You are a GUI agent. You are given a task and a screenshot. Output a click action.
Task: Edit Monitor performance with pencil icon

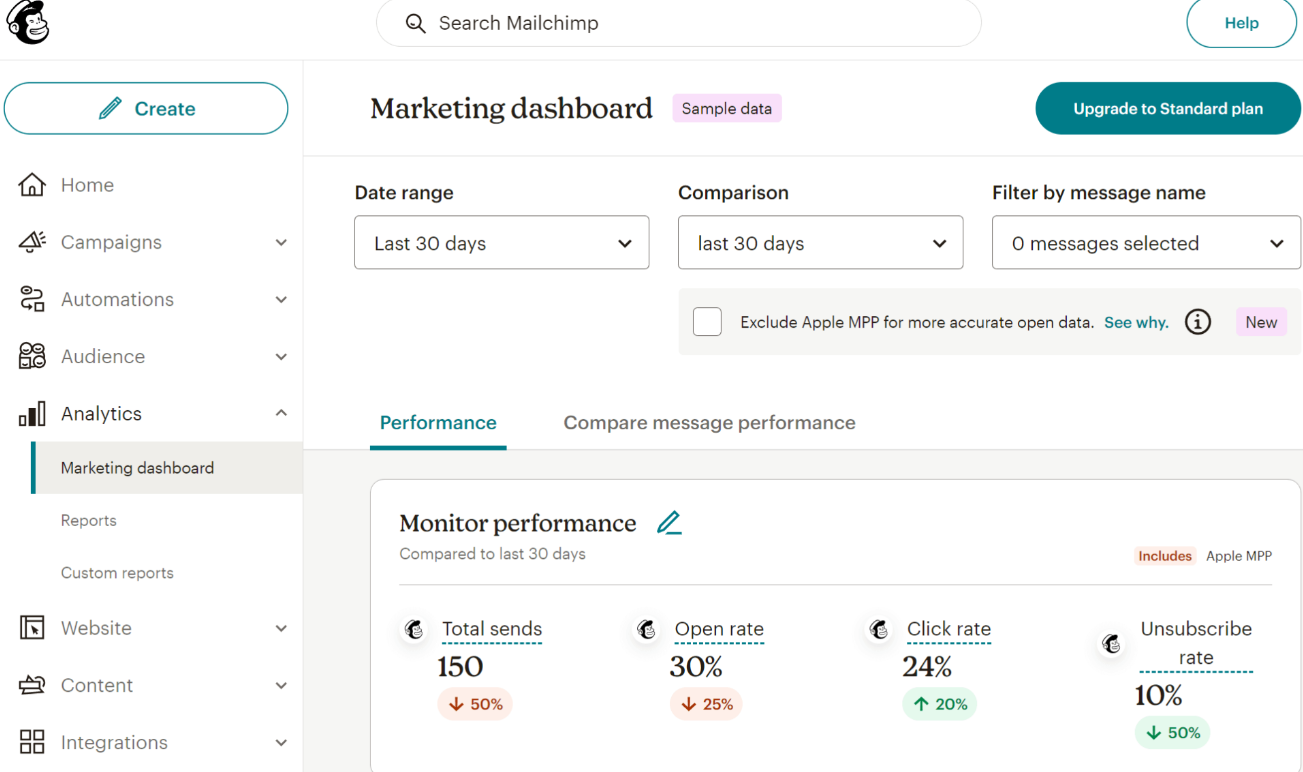pyautogui.click(x=669, y=523)
